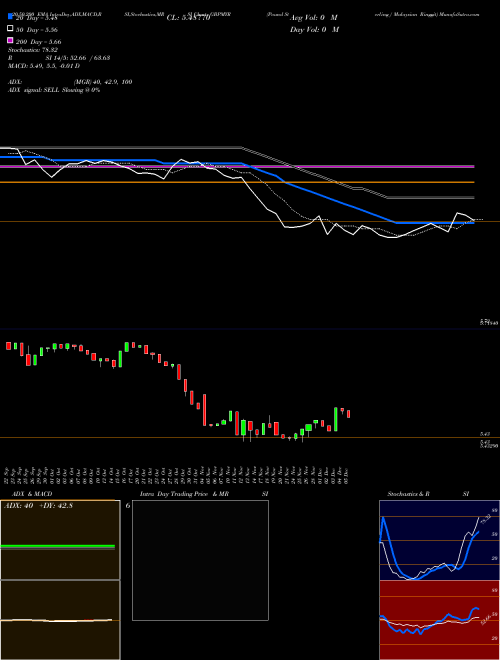
Task: Click the empty intraday price chart box
Action: (200, 560)
